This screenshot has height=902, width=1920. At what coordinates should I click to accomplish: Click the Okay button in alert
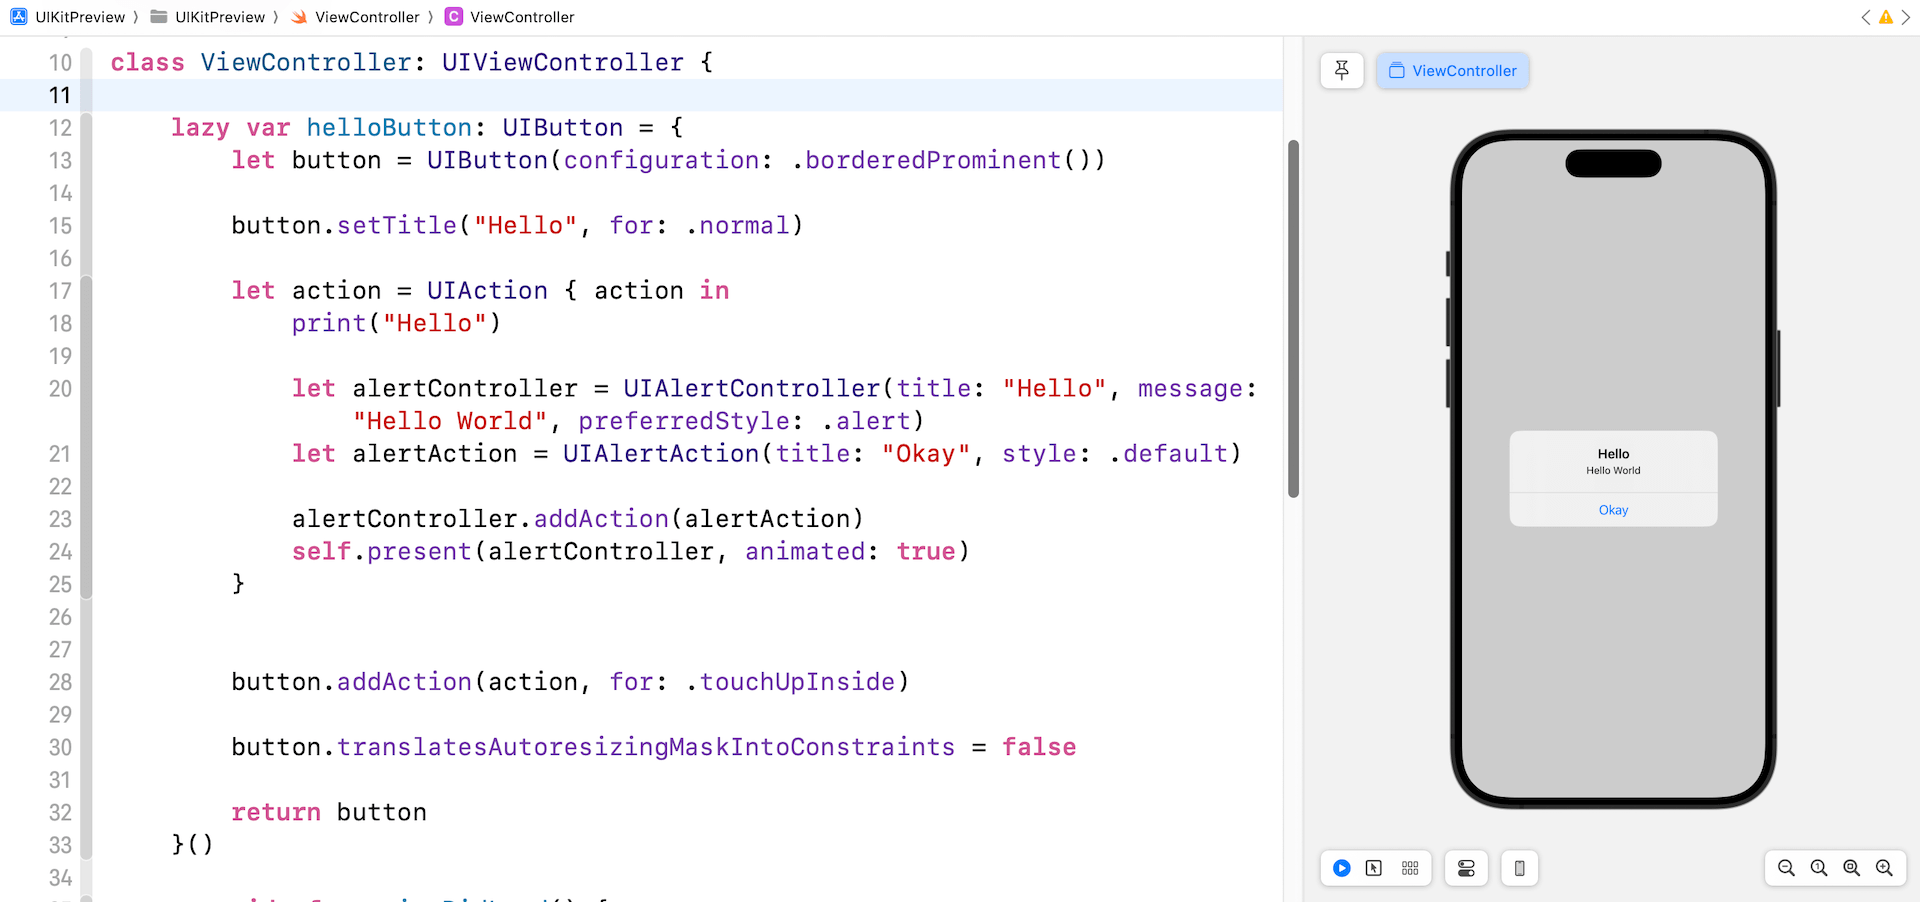click(x=1613, y=510)
